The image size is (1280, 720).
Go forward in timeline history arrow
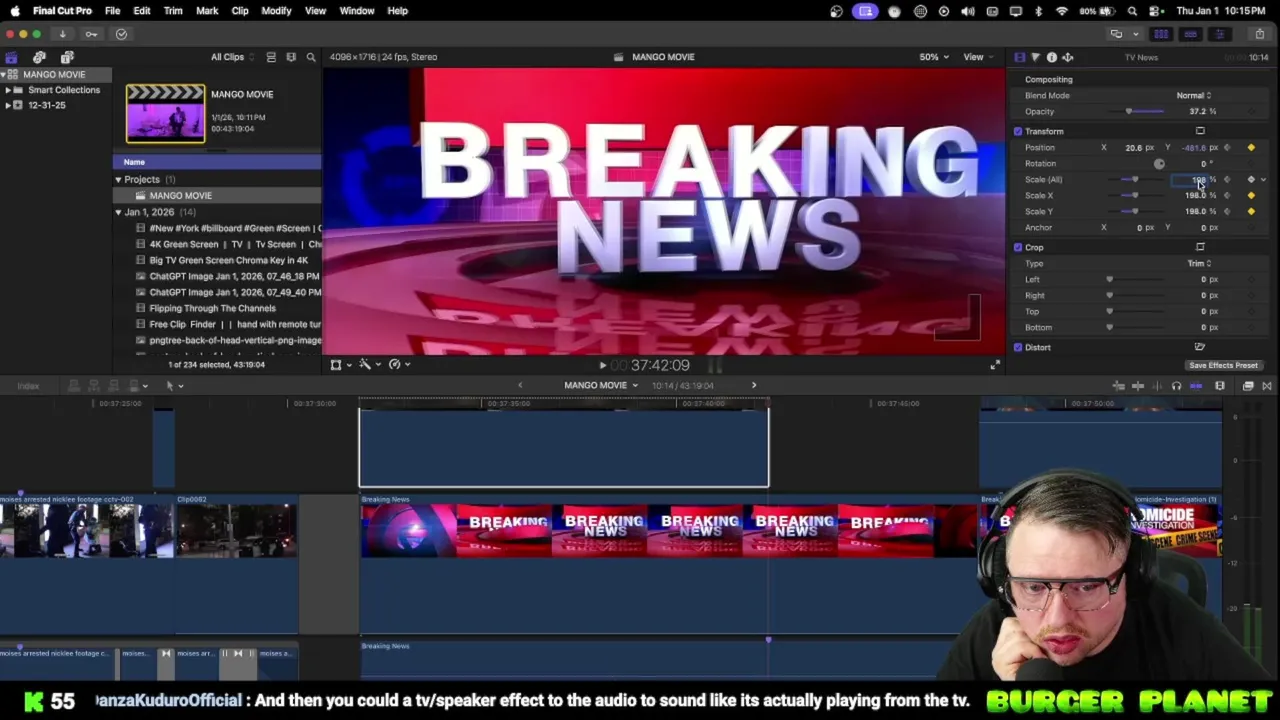(x=754, y=385)
